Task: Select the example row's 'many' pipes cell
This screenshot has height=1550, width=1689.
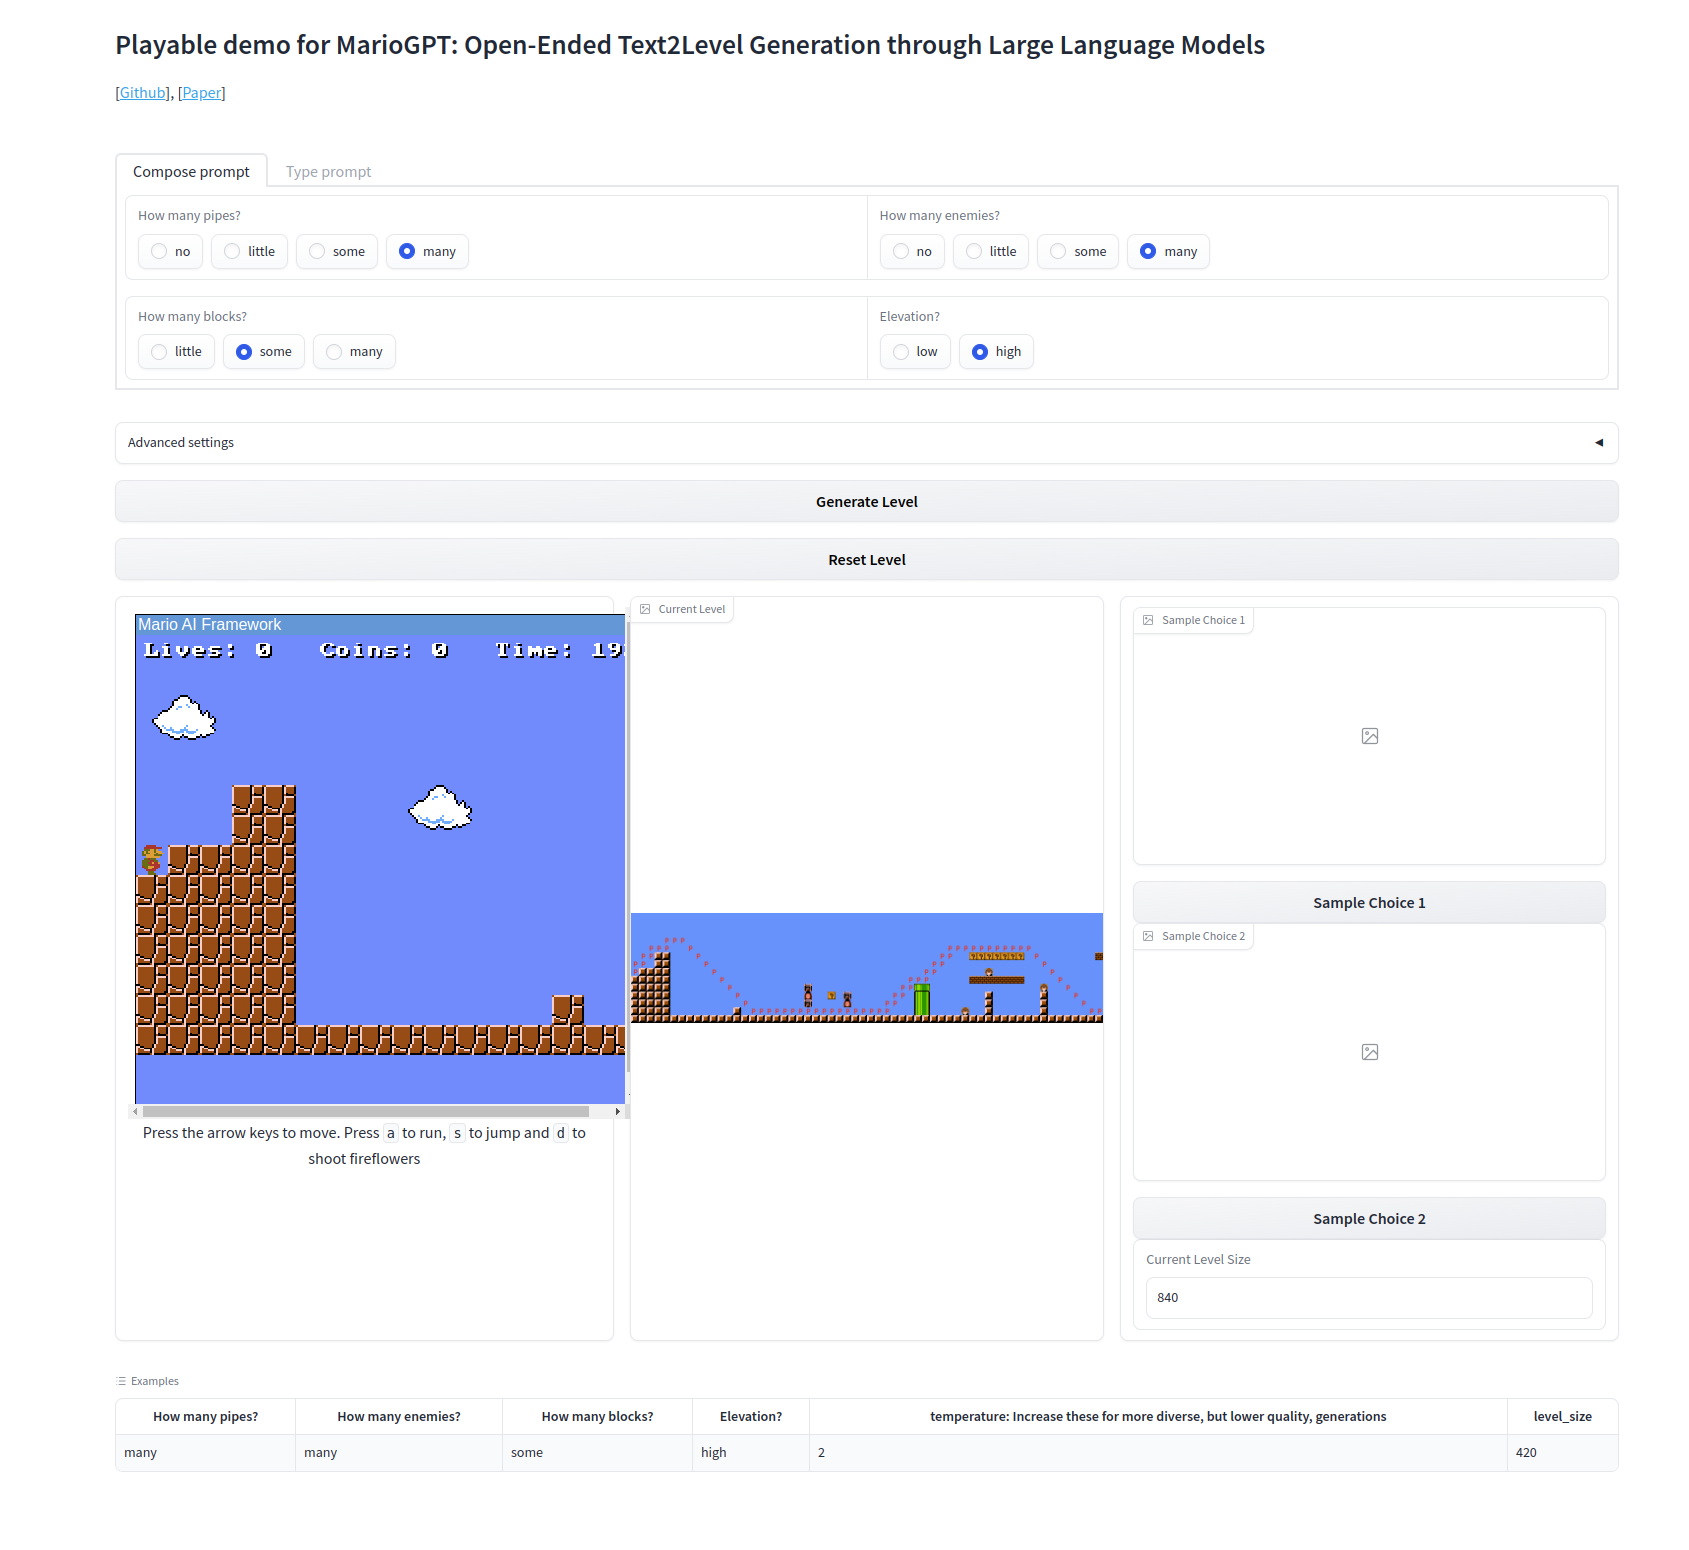Action: [x=205, y=1453]
